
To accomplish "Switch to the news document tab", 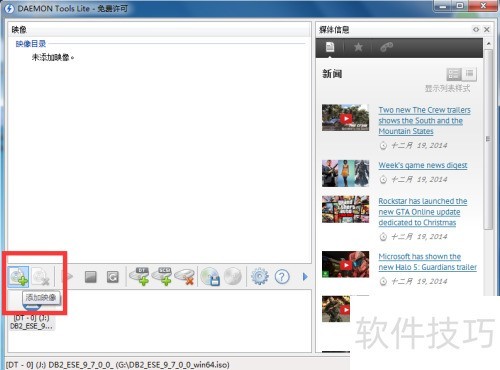I will (330, 47).
